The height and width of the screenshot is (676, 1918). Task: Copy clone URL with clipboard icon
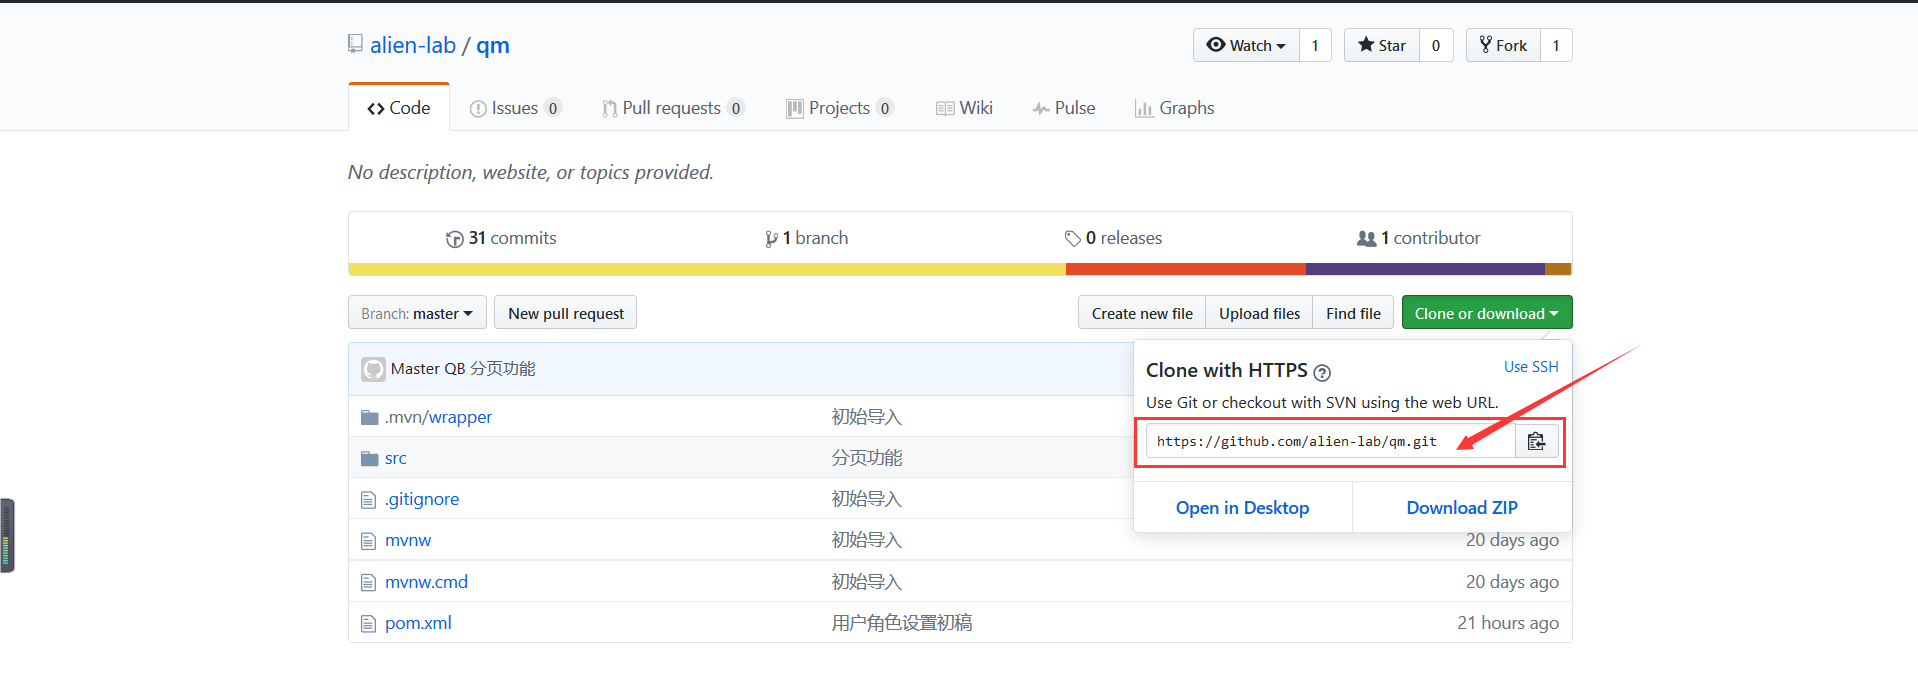pos(1537,441)
